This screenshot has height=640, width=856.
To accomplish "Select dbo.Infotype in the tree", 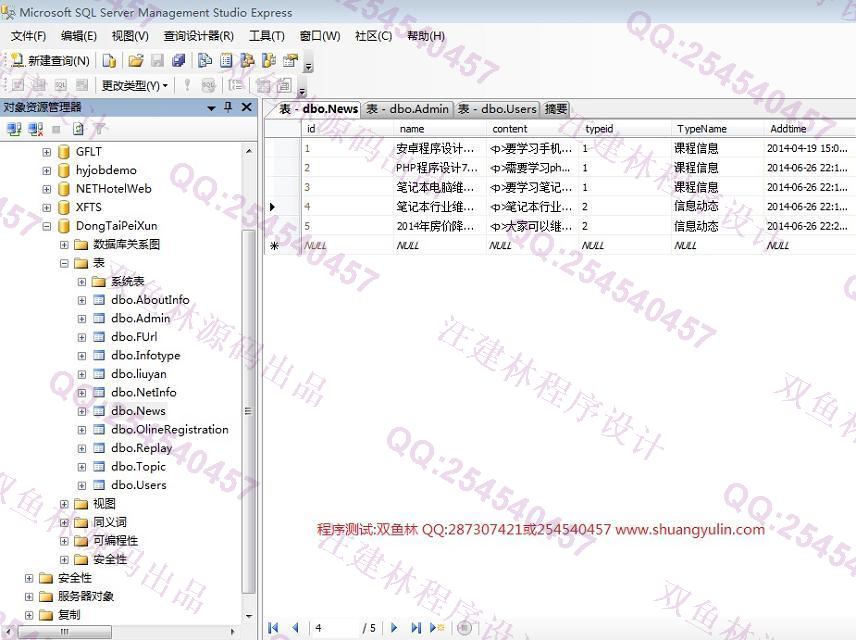I will (145, 355).
